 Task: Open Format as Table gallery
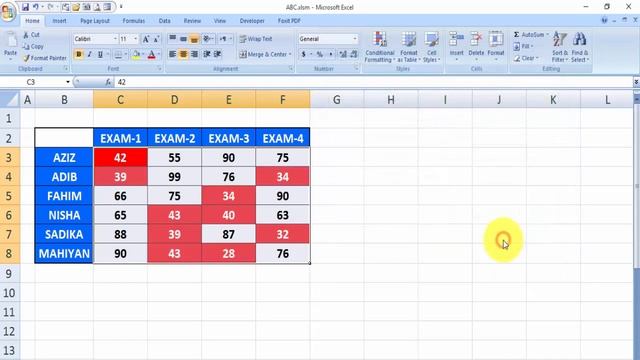tap(409, 47)
